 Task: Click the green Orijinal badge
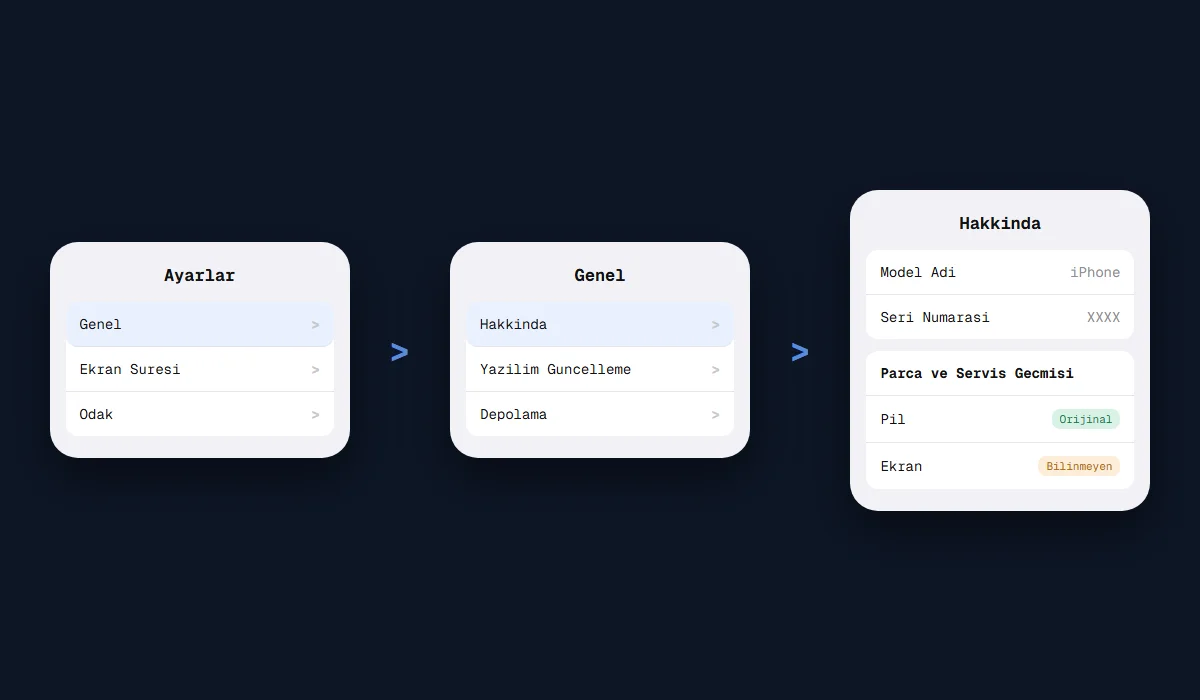pos(1085,419)
